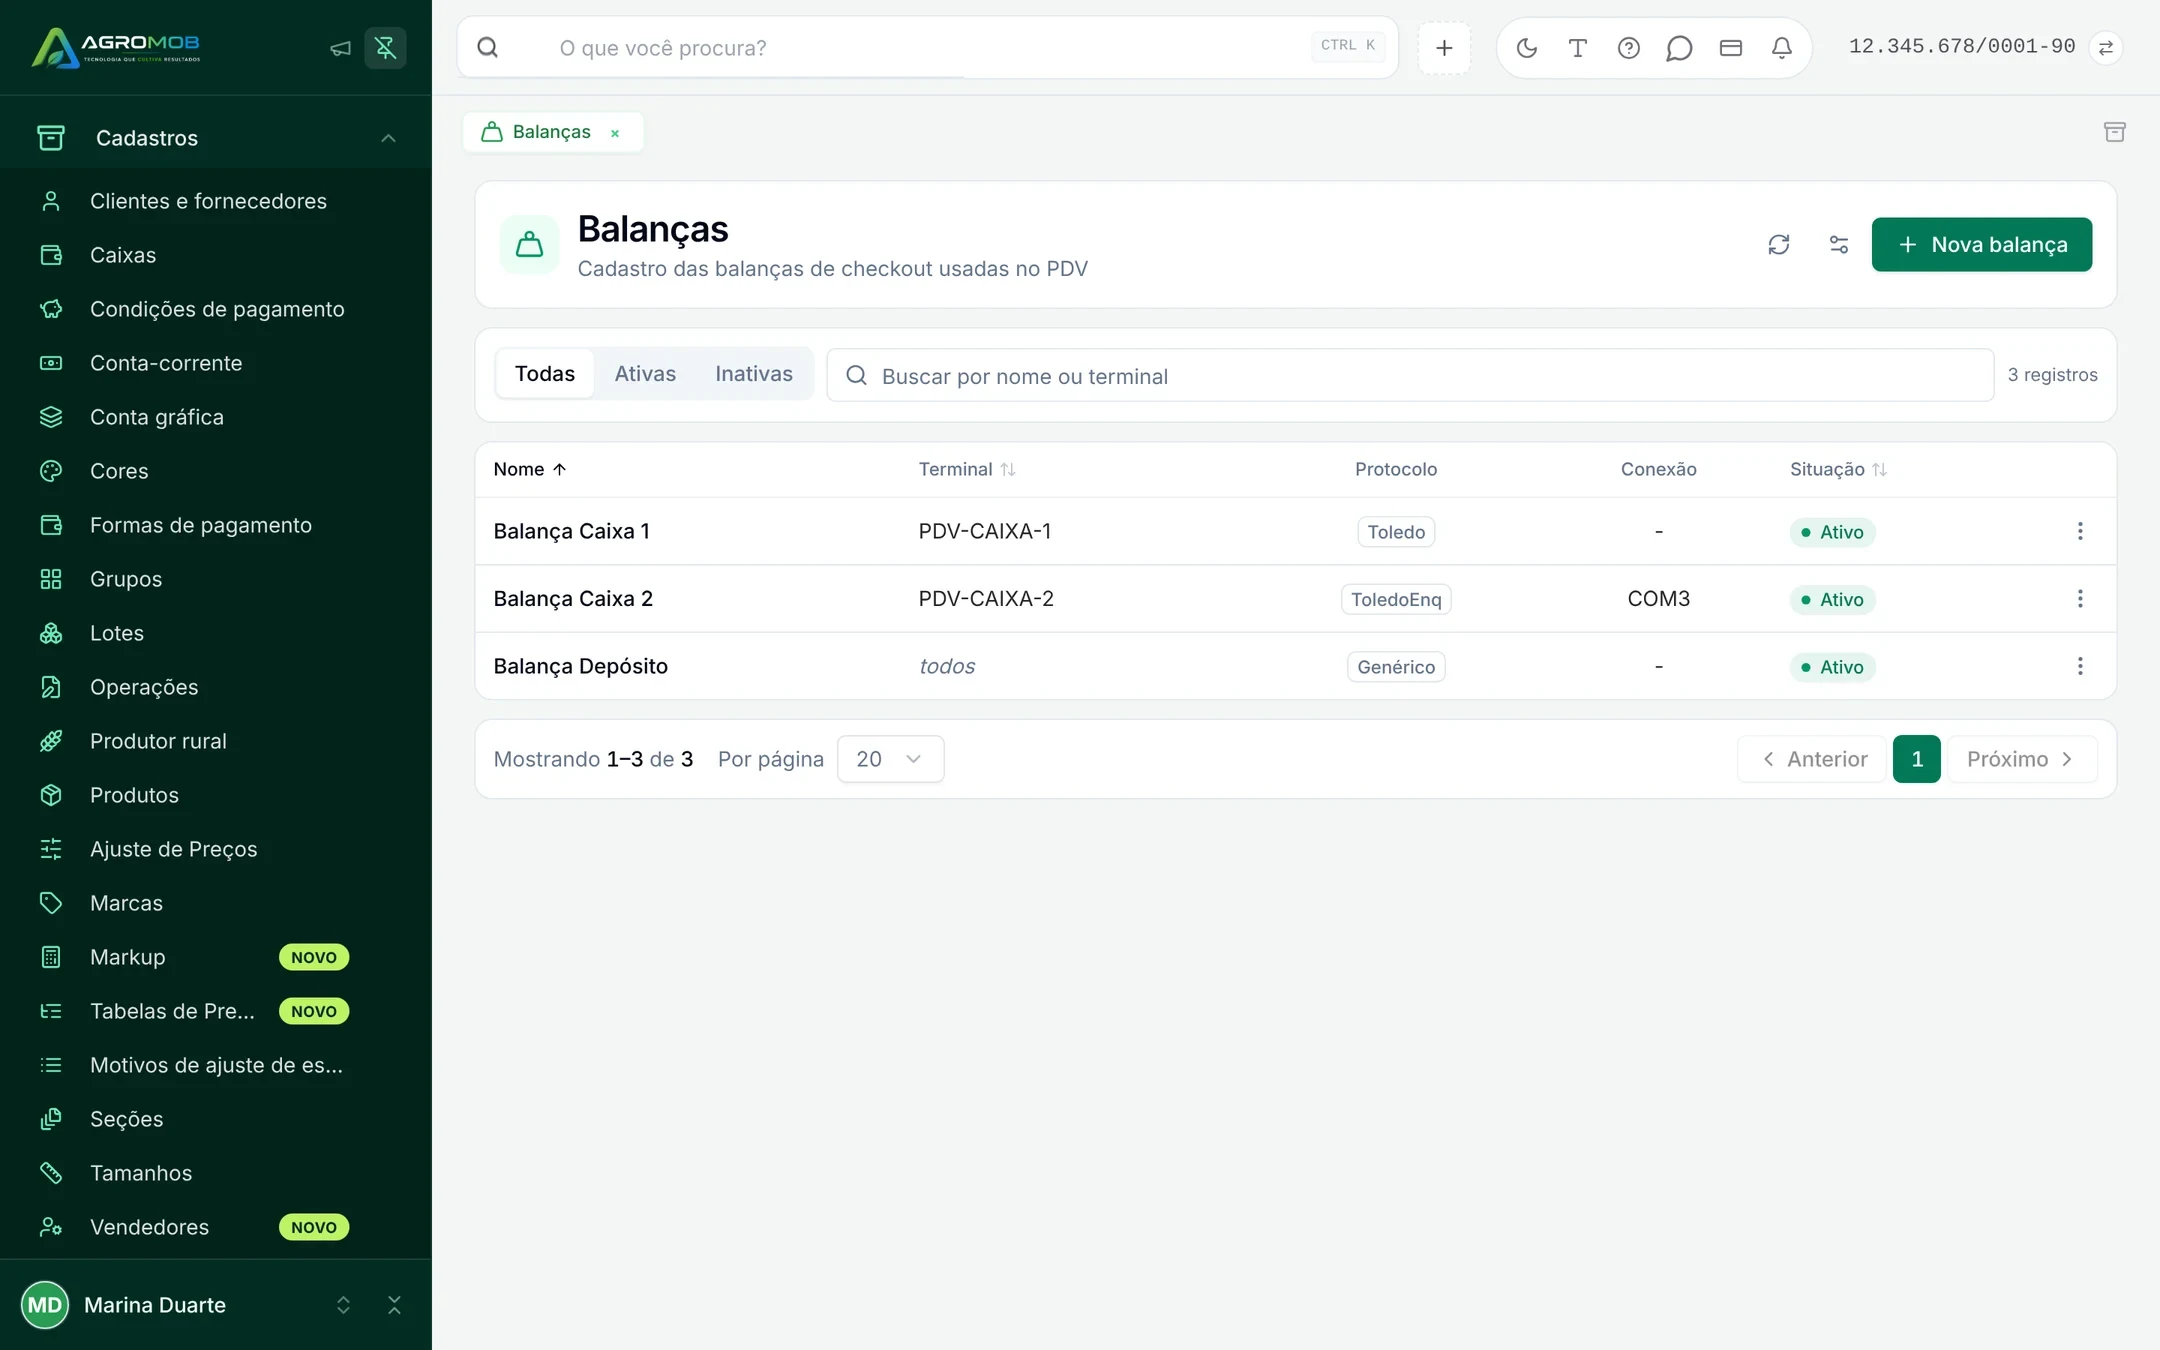Go to Anterior page
The height and width of the screenshot is (1350, 2160).
(1812, 759)
